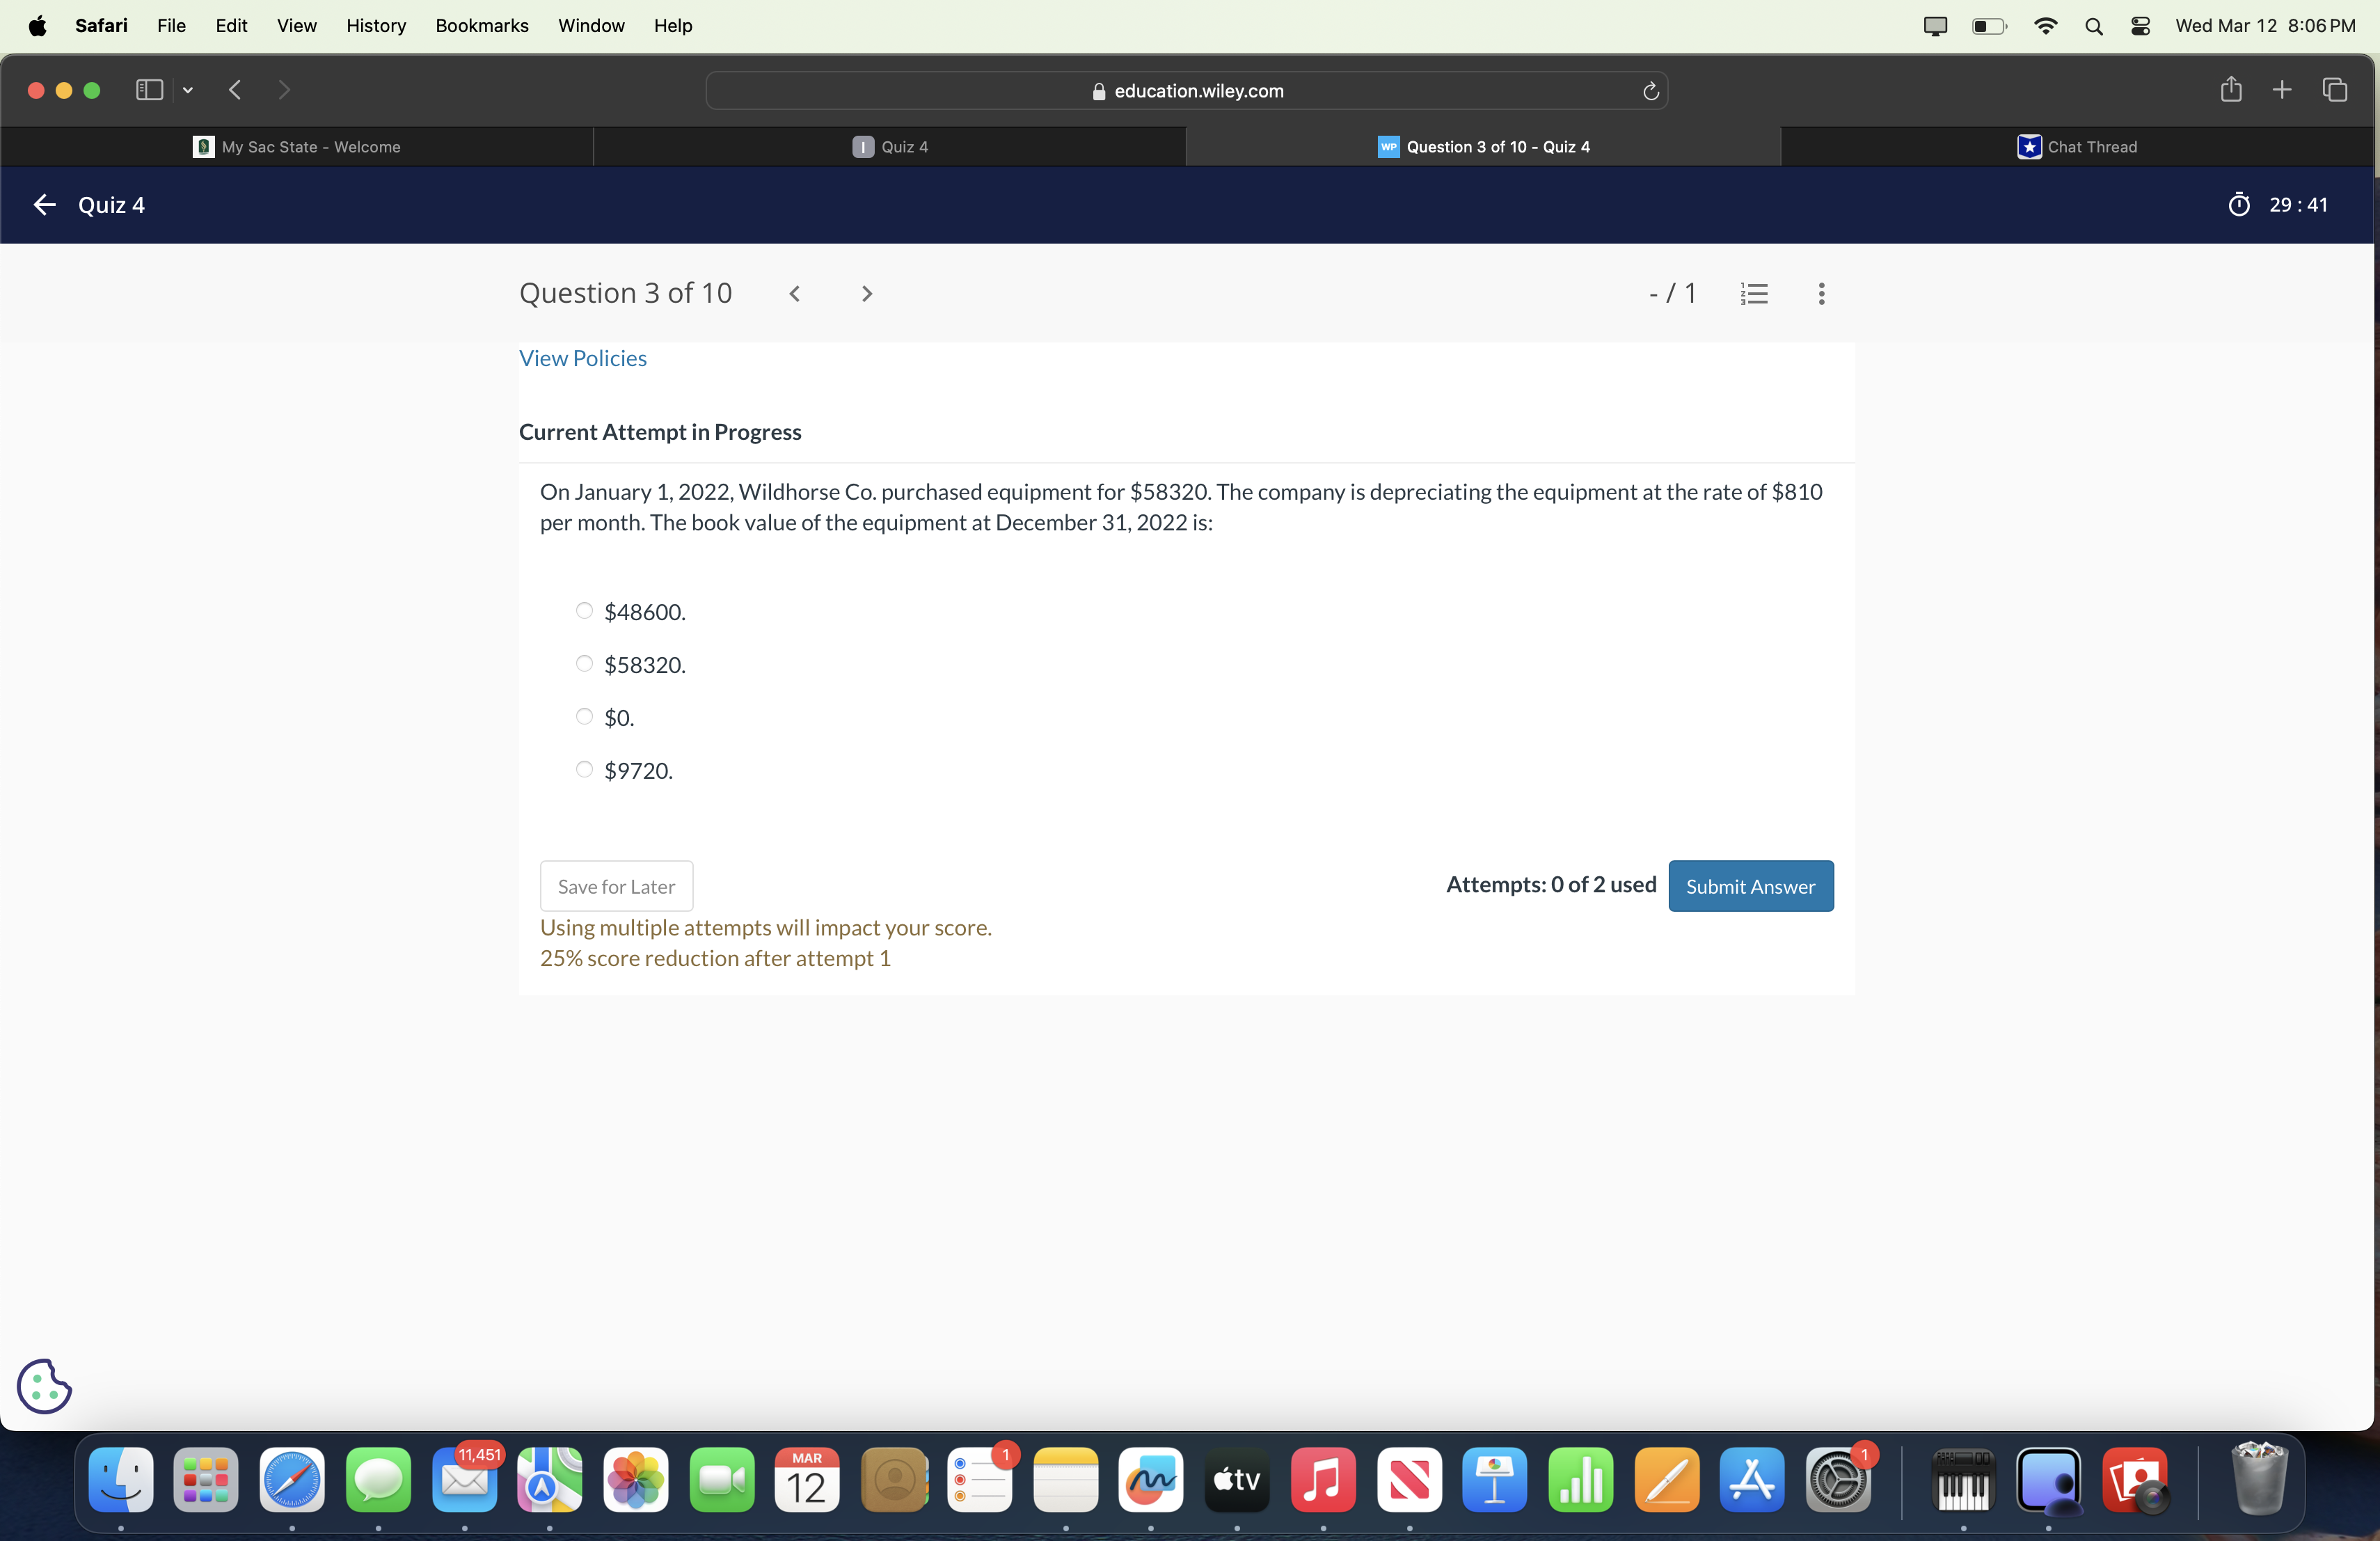Submit your answer for Question 3
The image size is (2380, 1541).
(1751, 886)
